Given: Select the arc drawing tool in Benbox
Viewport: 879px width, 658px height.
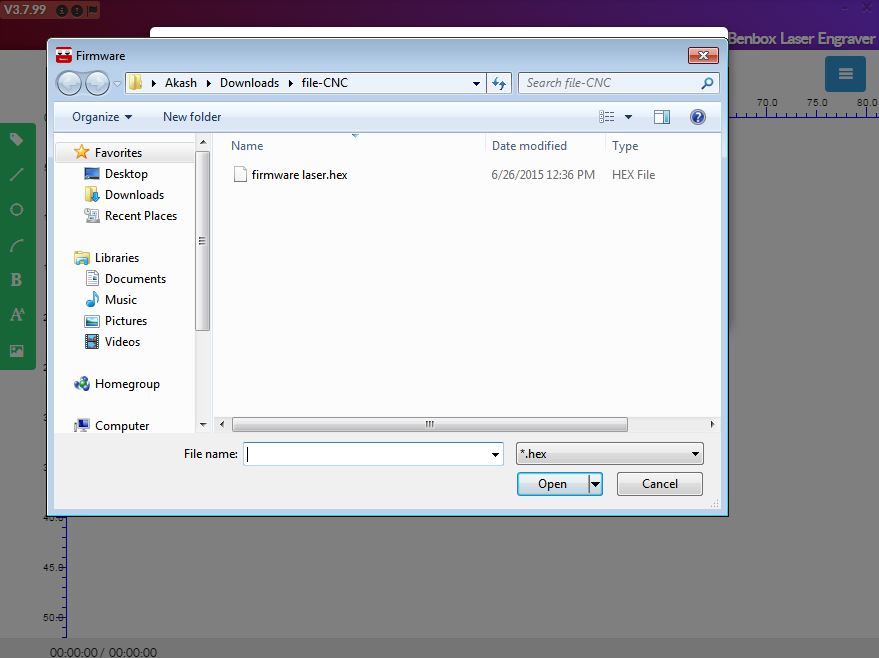Looking at the screenshot, I should click(x=16, y=245).
